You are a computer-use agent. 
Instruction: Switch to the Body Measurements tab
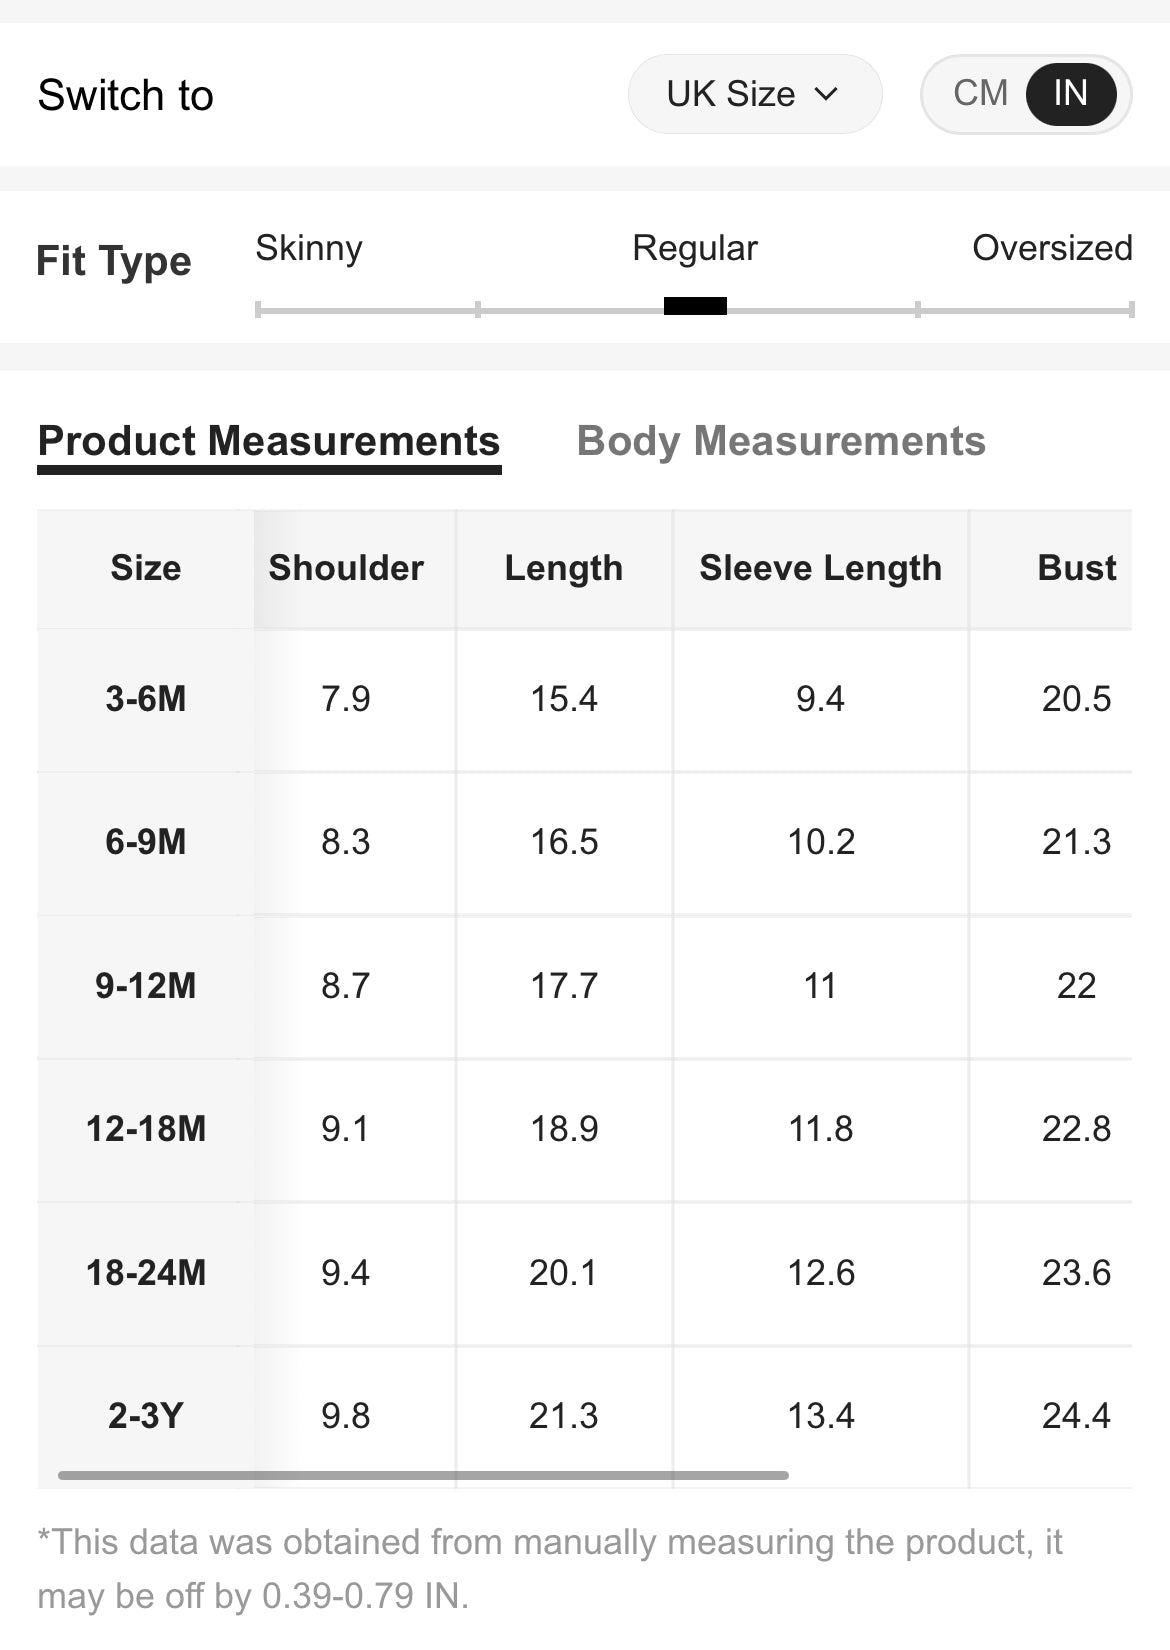(x=781, y=441)
